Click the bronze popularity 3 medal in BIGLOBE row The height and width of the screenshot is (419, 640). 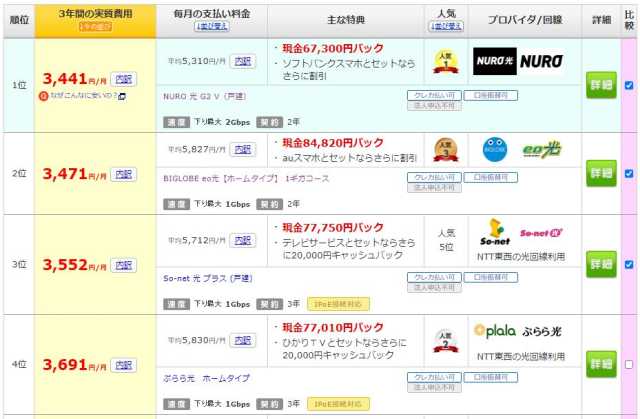446,150
